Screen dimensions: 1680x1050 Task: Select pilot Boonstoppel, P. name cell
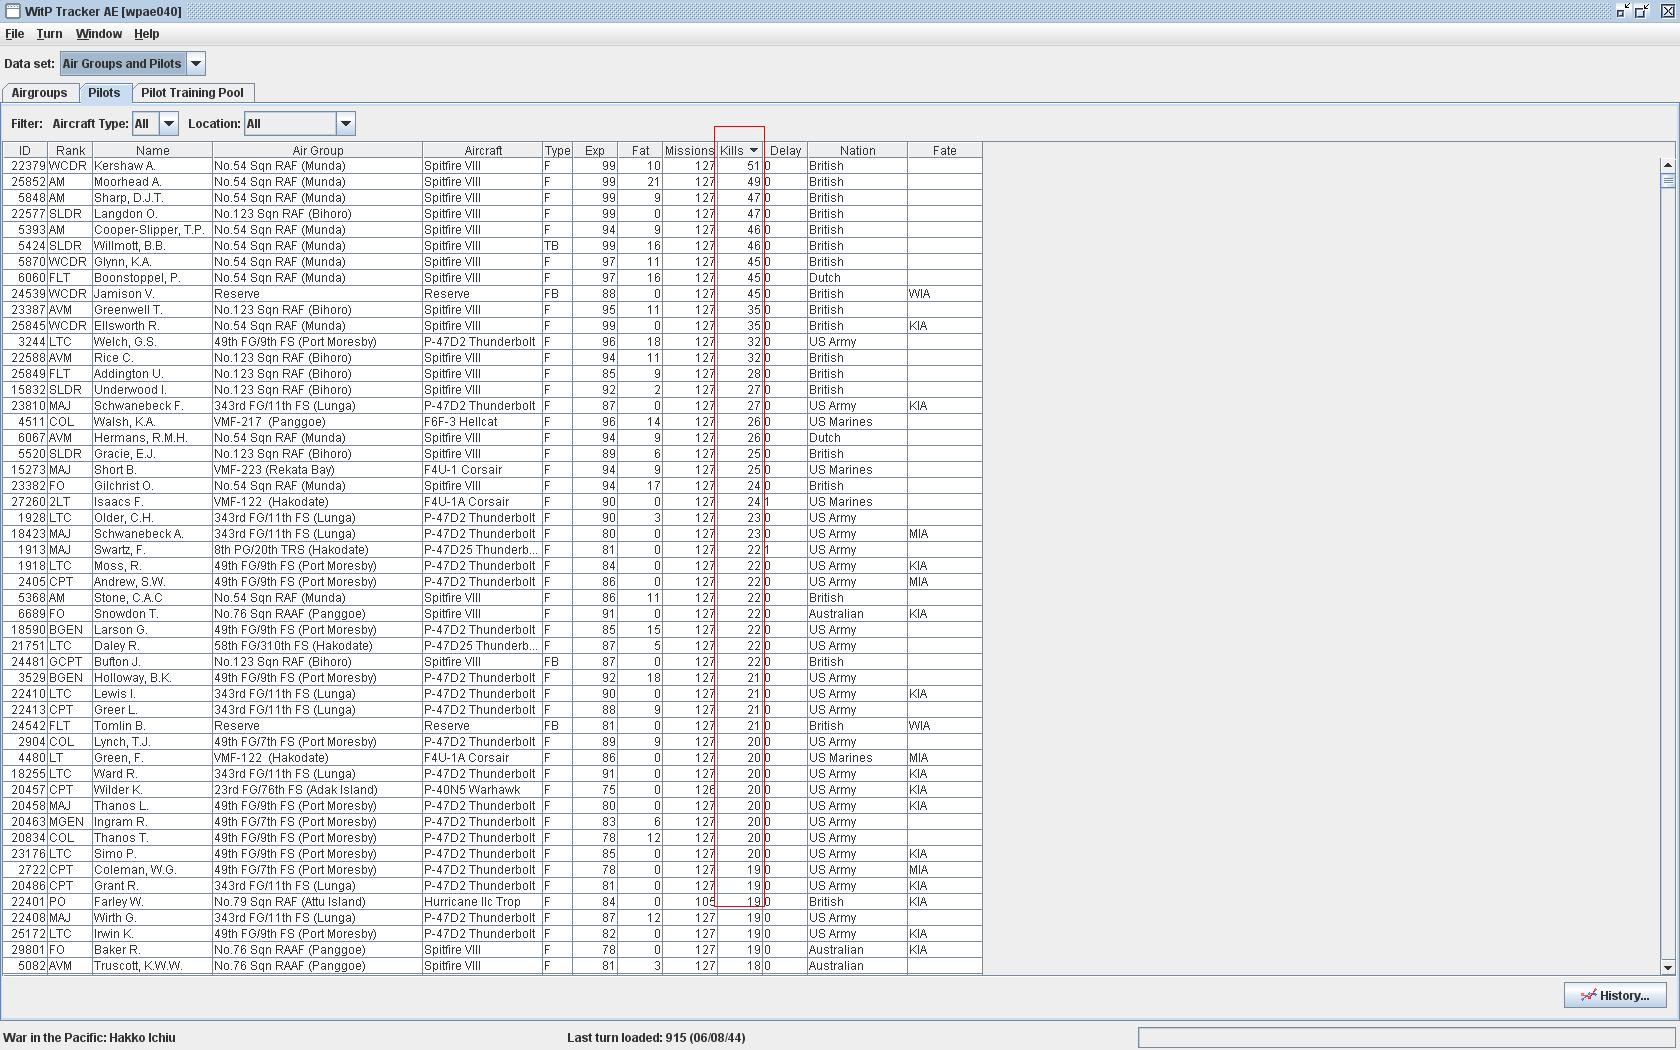point(152,278)
